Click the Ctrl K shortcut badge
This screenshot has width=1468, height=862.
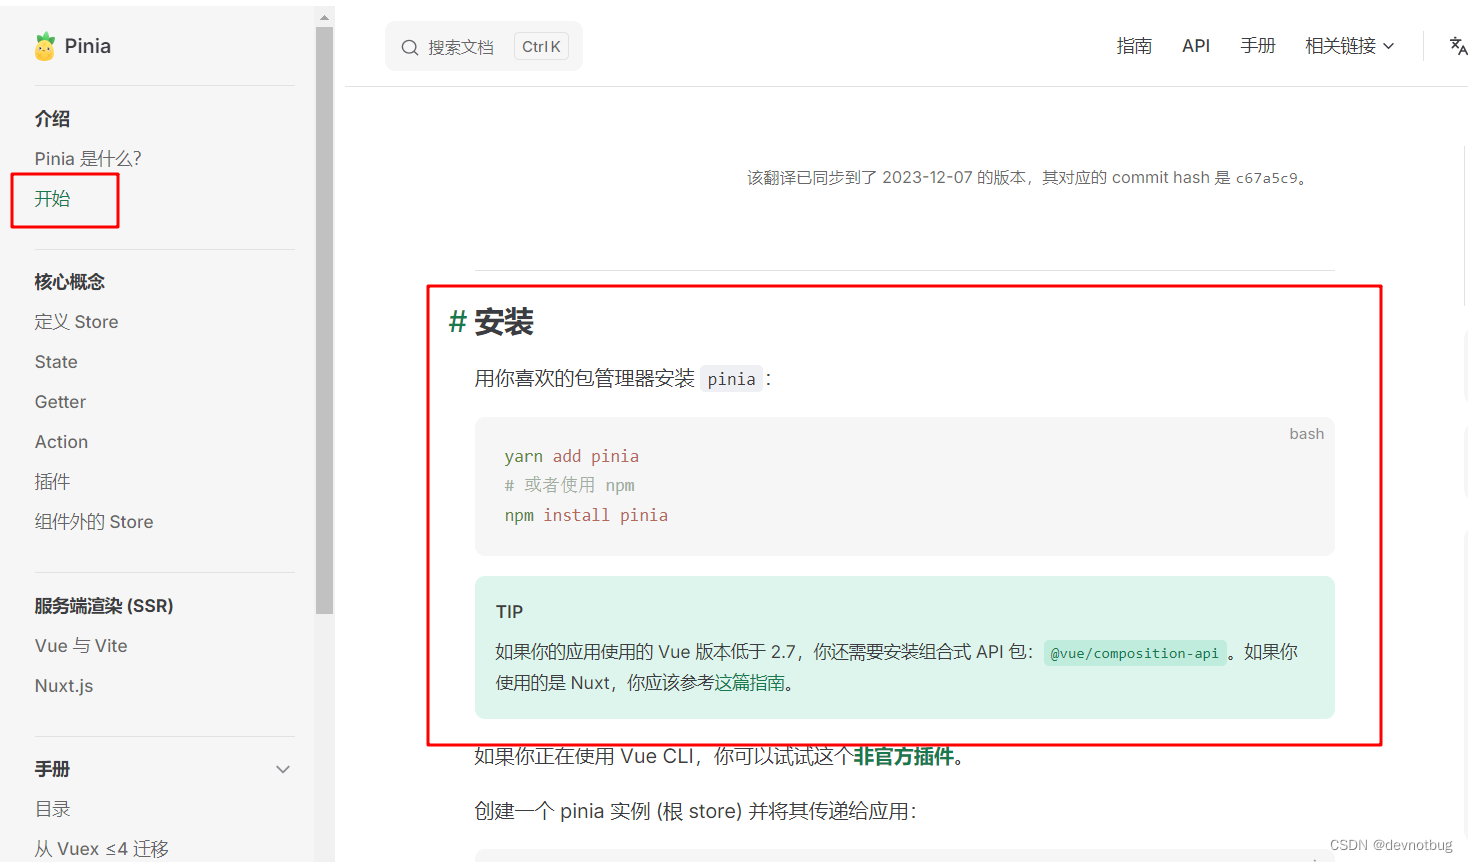[x=541, y=46]
